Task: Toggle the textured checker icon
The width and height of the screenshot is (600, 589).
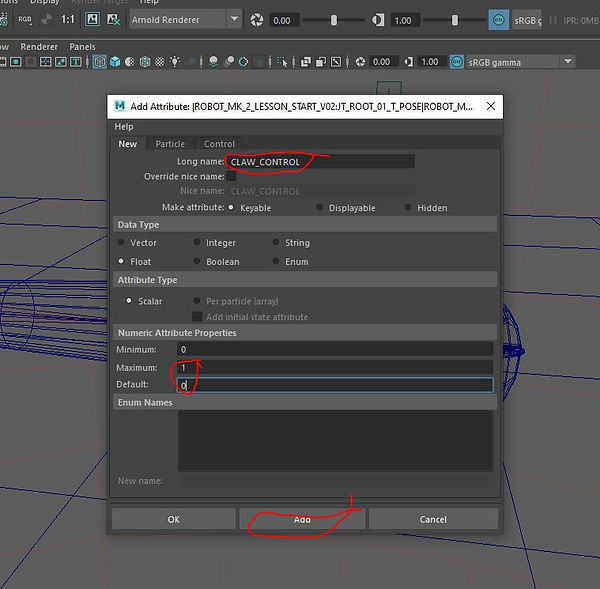Action: pyautogui.click(x=160, y=62)
